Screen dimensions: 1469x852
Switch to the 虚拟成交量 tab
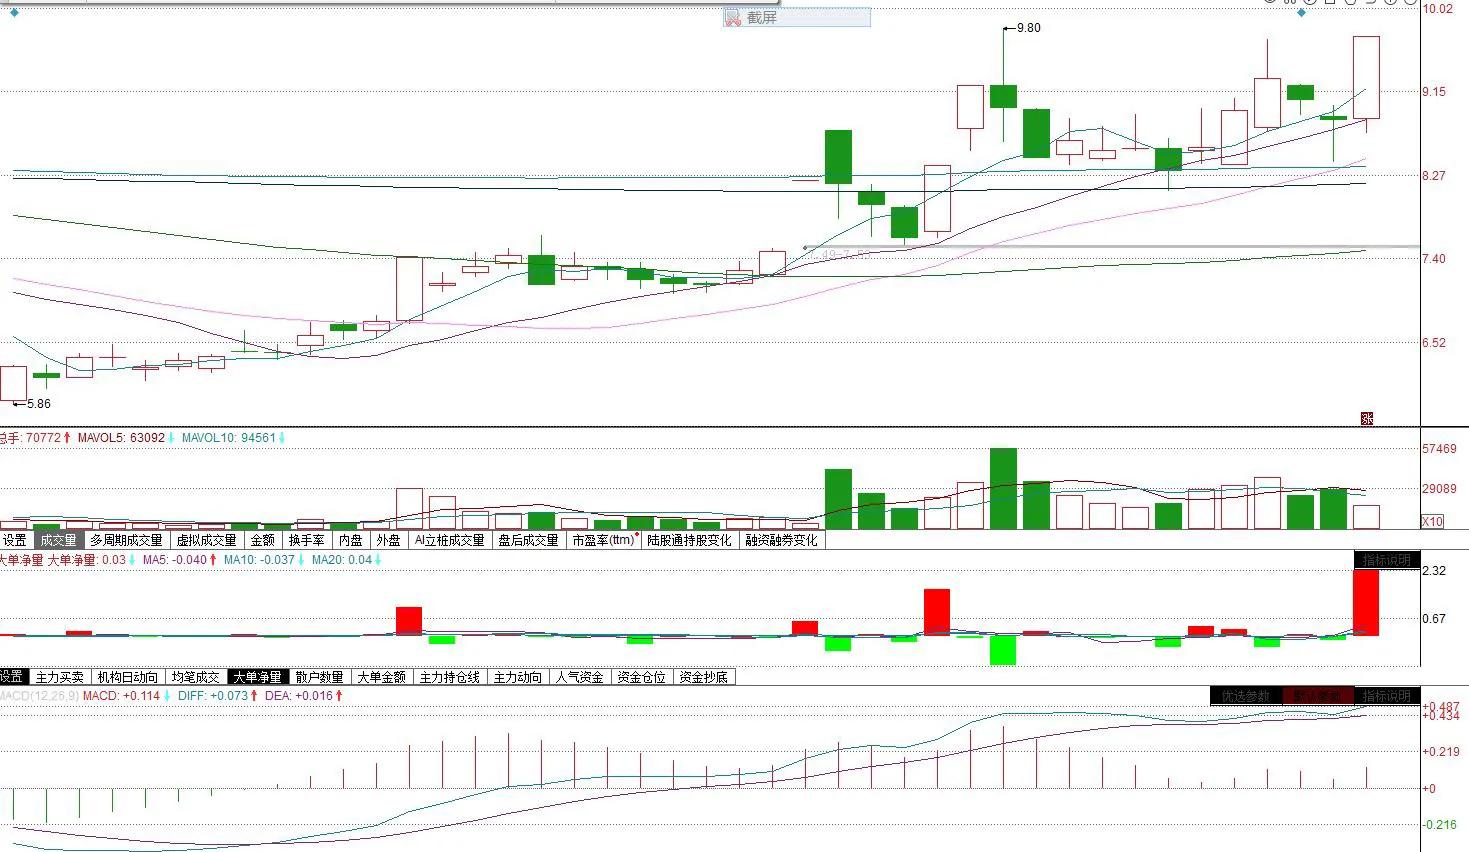click(207, 540)
